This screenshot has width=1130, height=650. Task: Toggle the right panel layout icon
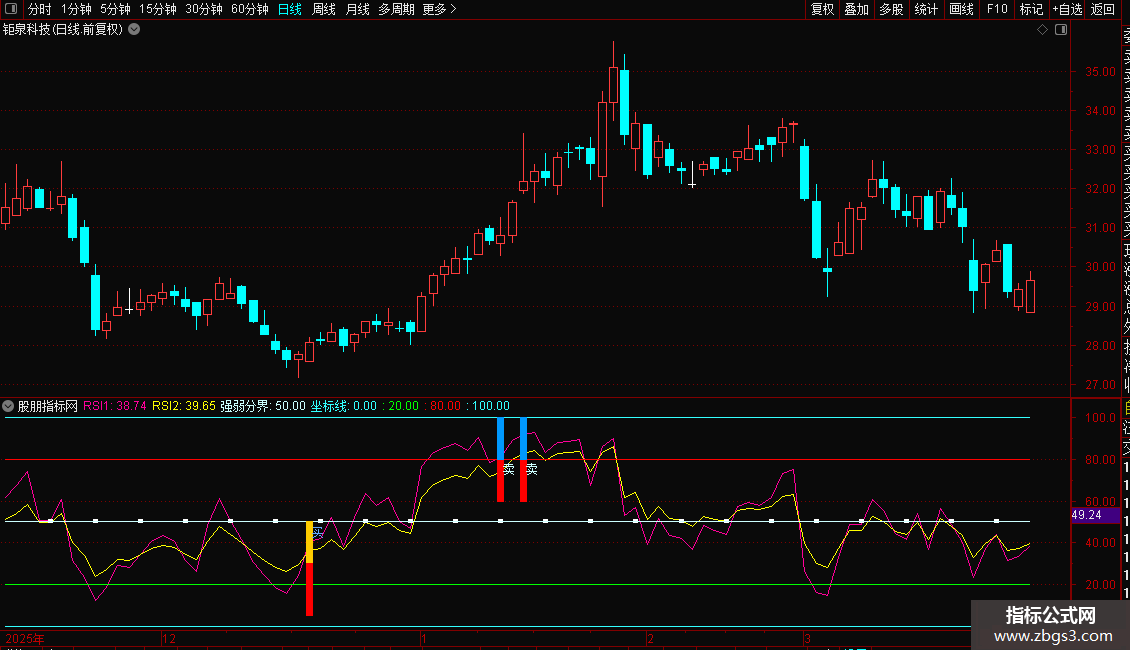1061,30
